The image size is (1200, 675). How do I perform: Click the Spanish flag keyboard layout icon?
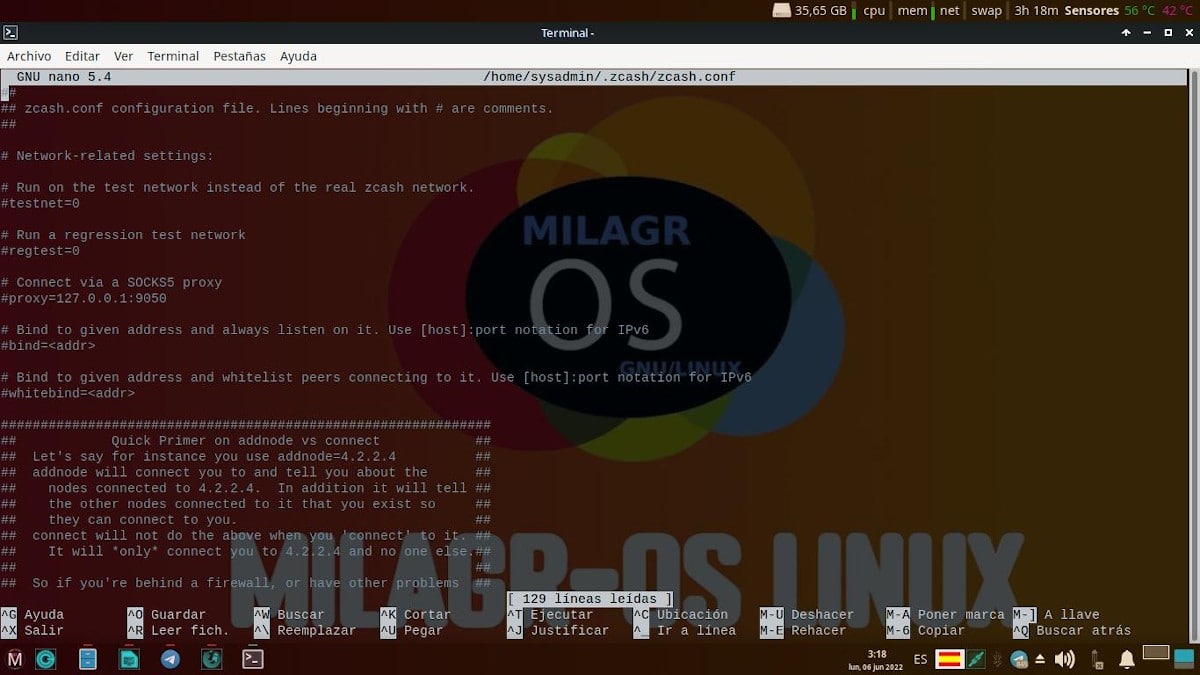[x=949, y=659]
